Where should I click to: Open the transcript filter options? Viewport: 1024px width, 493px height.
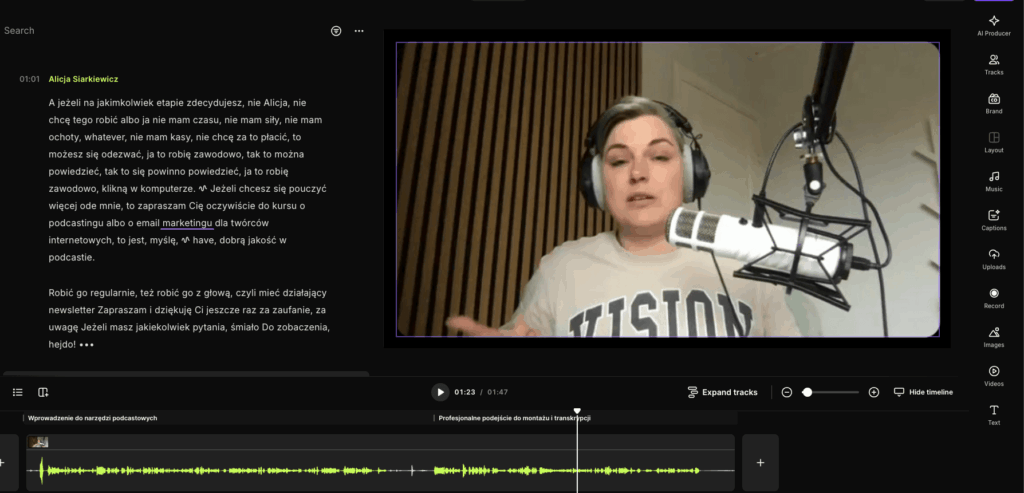tap(336, 31)
